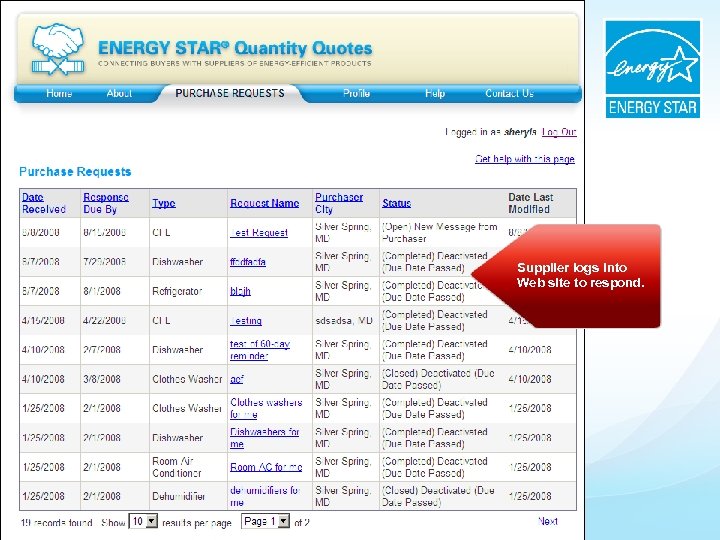Viewport: 720px width, 540px height.
Task: Click the Refrigerator type cell
Action: click(177, 292)
